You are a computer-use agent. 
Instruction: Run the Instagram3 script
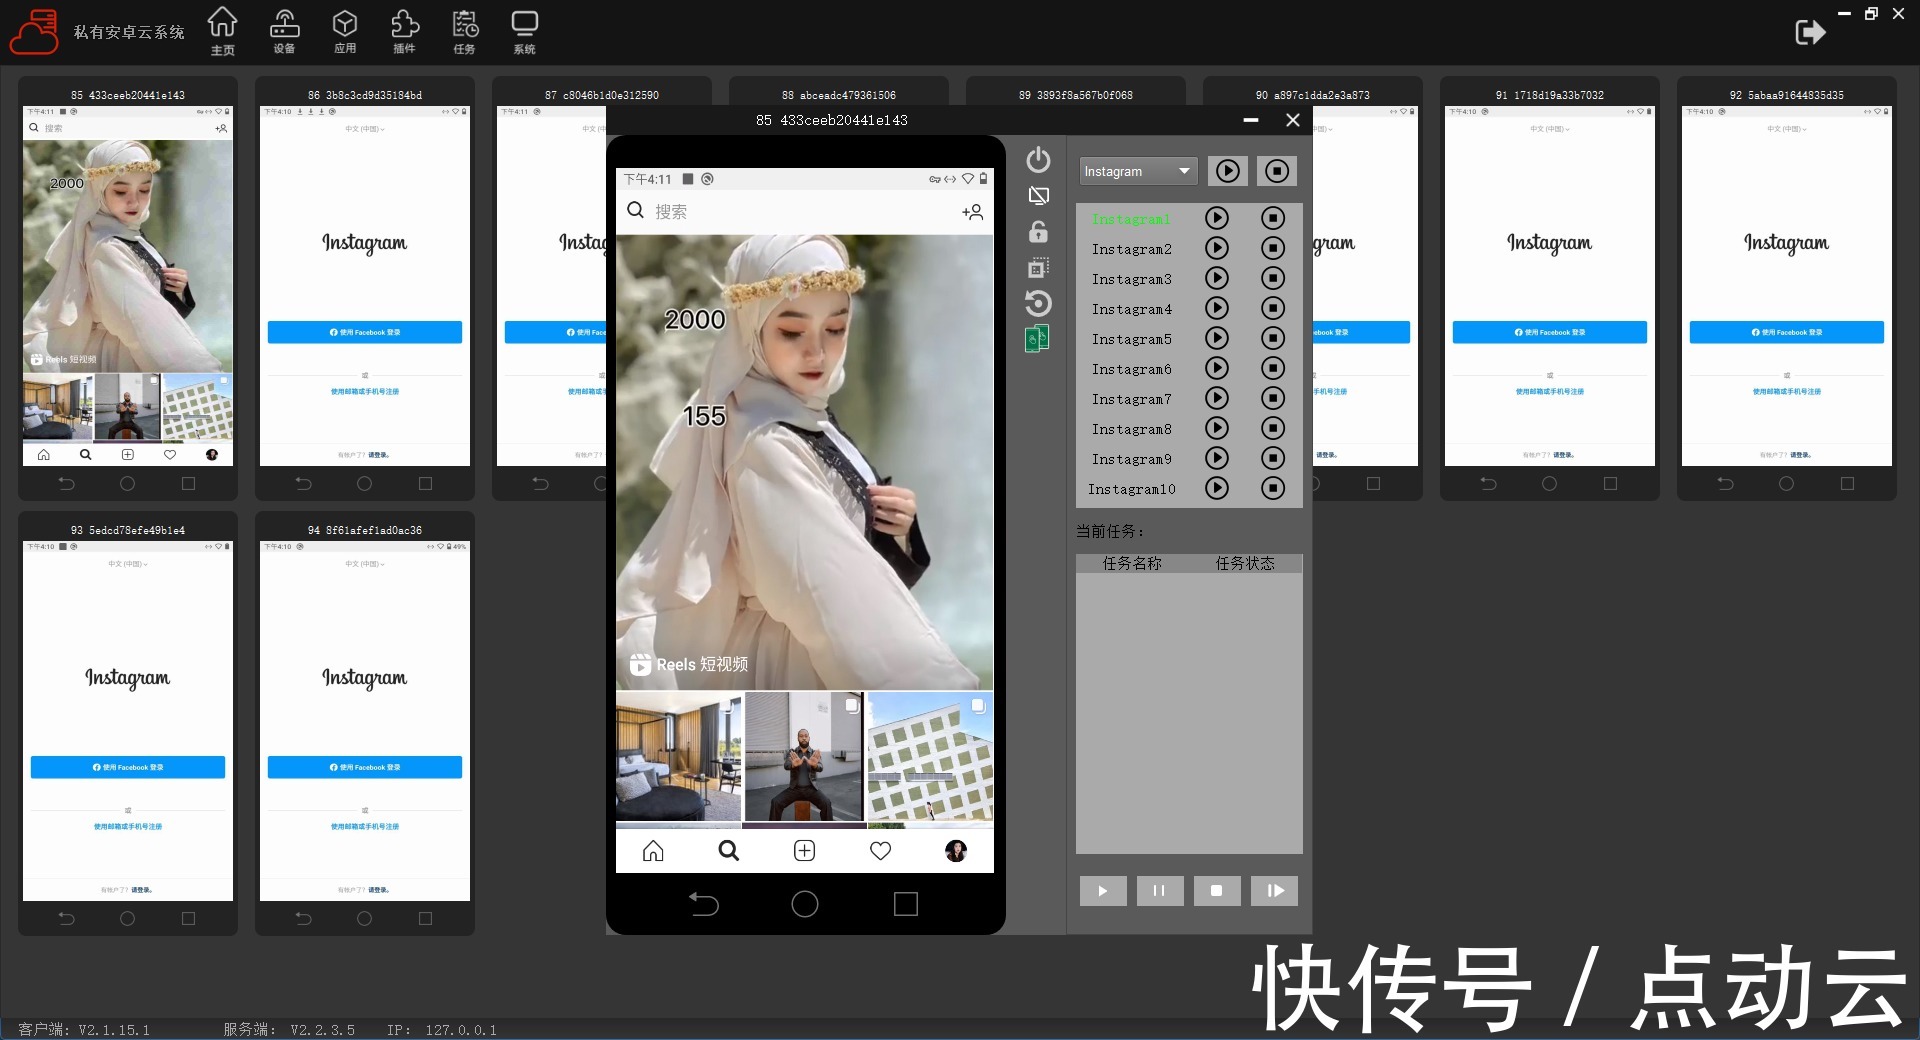[x=1217, y=278]
